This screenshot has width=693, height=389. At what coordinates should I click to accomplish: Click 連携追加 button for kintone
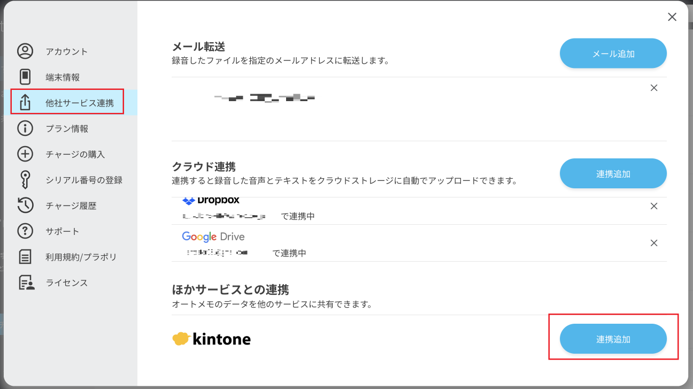[x=613, y=339]
